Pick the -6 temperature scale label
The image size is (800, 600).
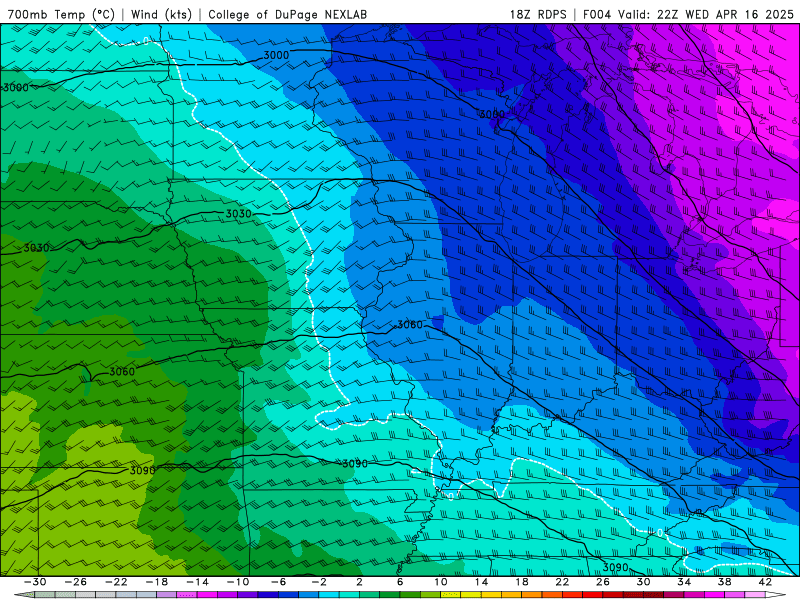[278, 582]
